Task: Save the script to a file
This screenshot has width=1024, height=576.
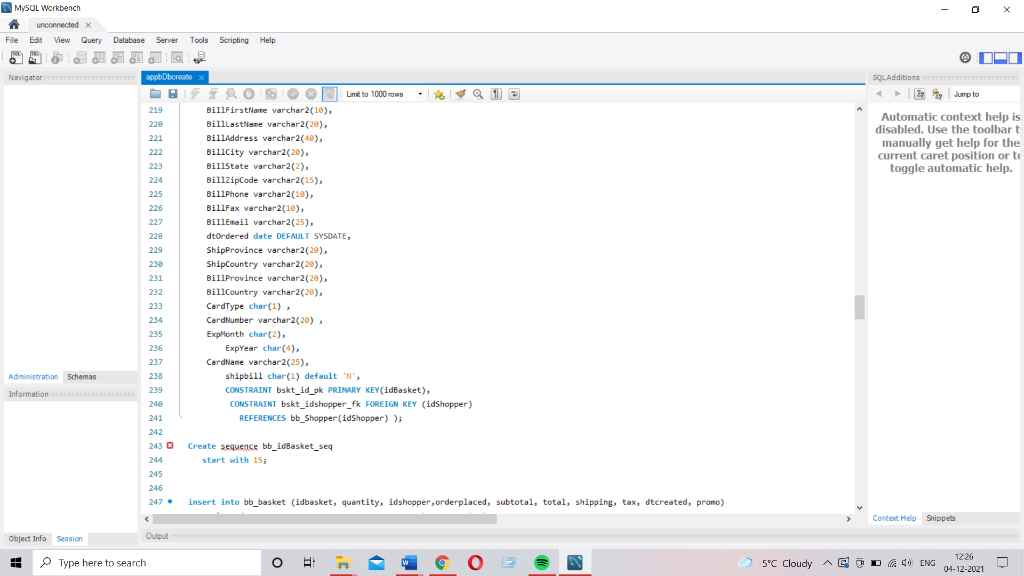Action: click(x=173, y=94)
